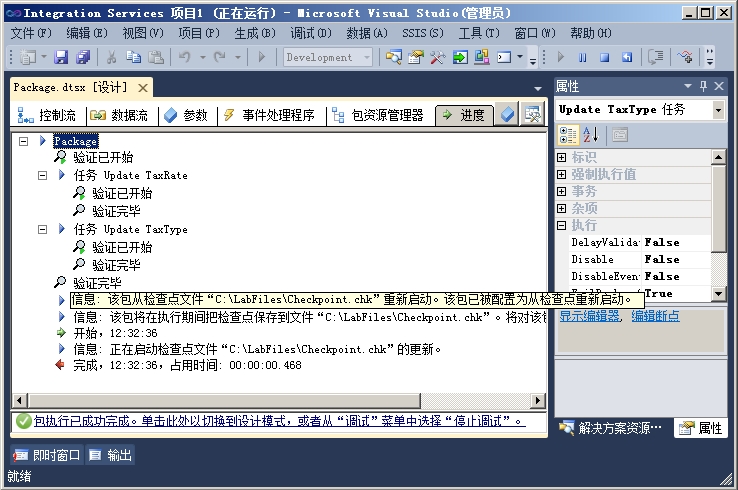Open the 即时窗口 panel button
Image resolution: width=738 pixels, height=490 pixels.
pos(47,455)
